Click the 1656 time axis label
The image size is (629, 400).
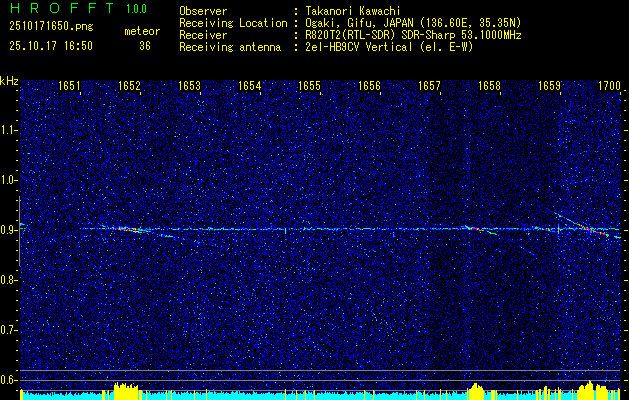pos(369,85)
